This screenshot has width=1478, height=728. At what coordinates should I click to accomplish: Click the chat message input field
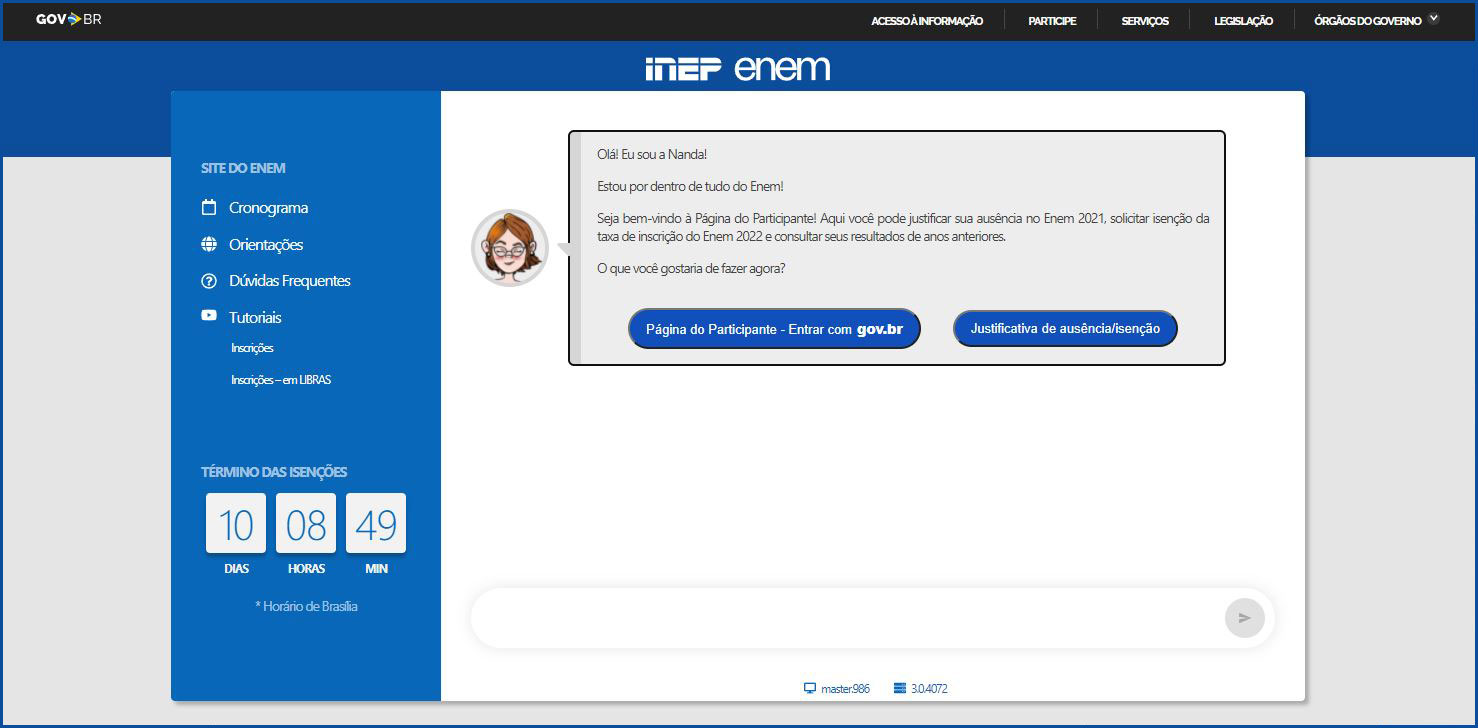(x=845, y=618)
